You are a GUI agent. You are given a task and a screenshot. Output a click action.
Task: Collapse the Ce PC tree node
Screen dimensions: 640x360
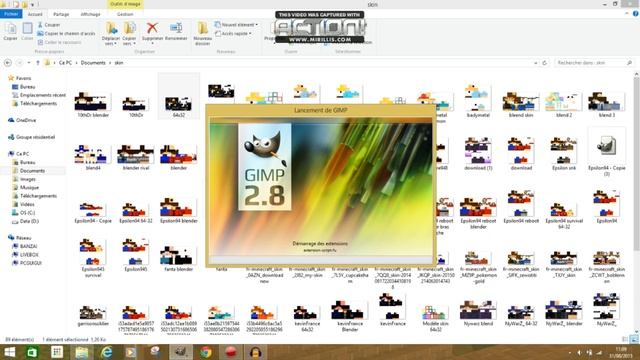tap(4, 154)
